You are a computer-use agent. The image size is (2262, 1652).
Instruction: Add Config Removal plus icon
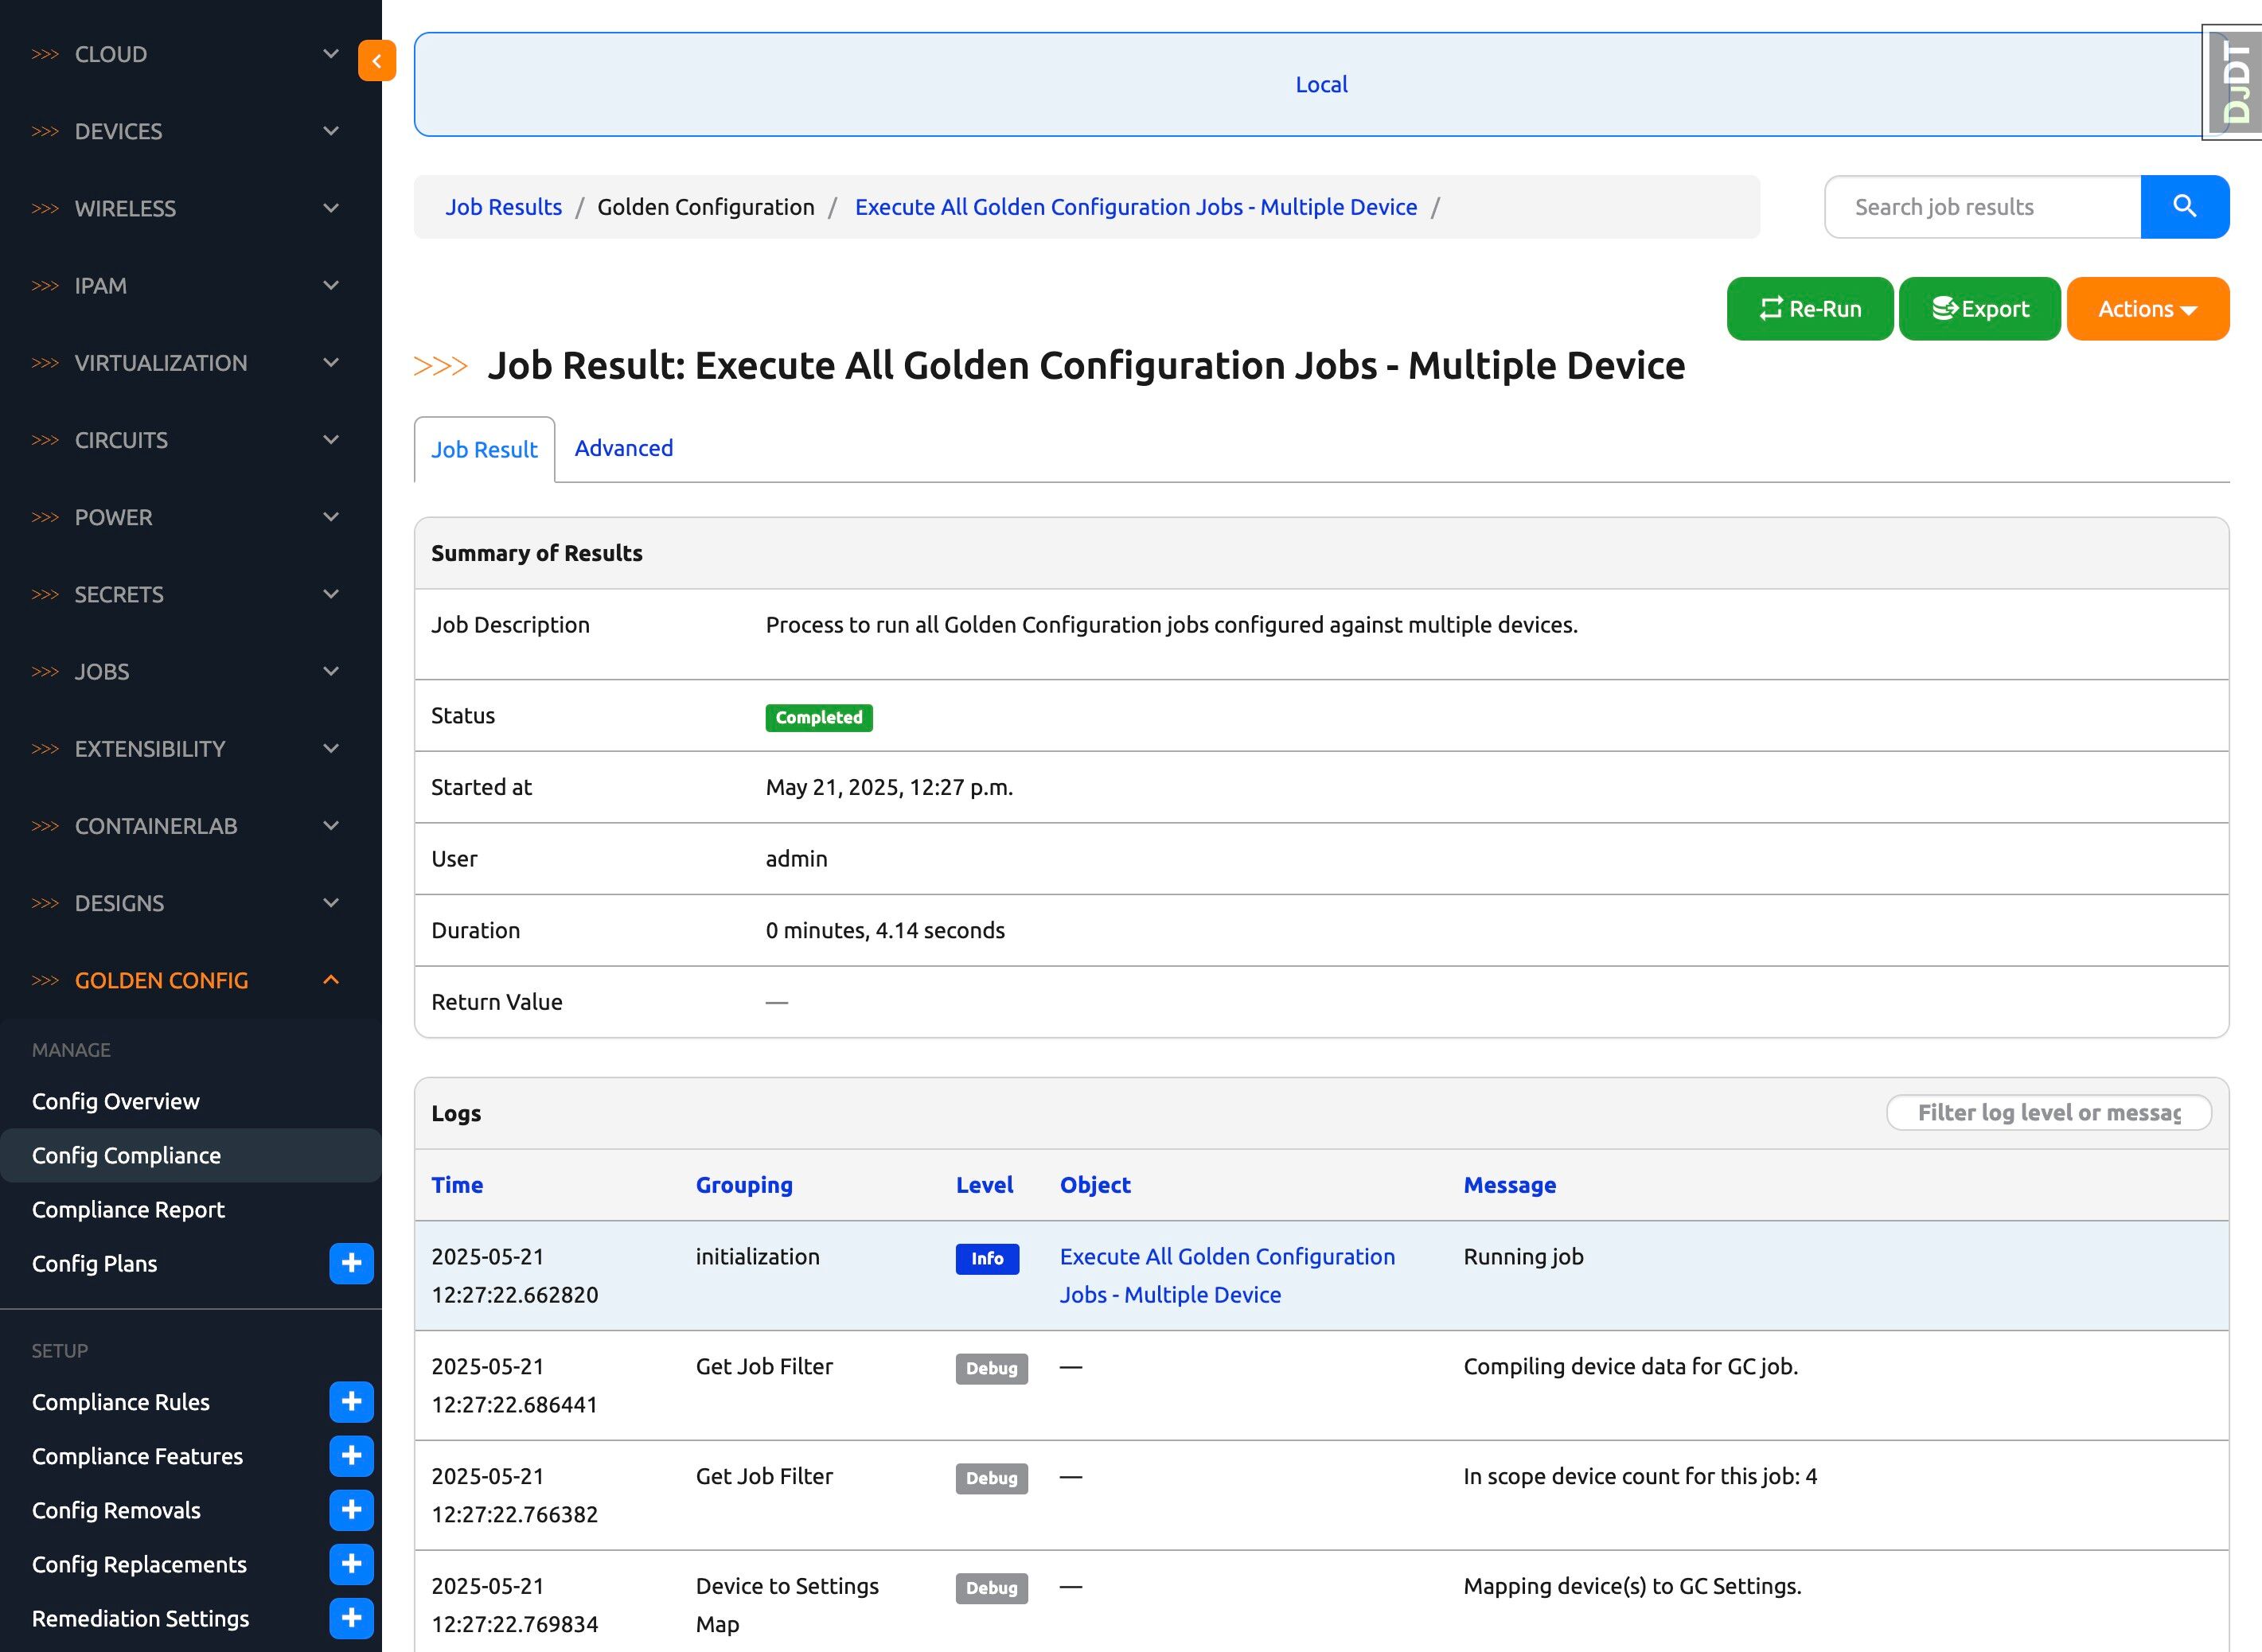(x=351, y=1509)
